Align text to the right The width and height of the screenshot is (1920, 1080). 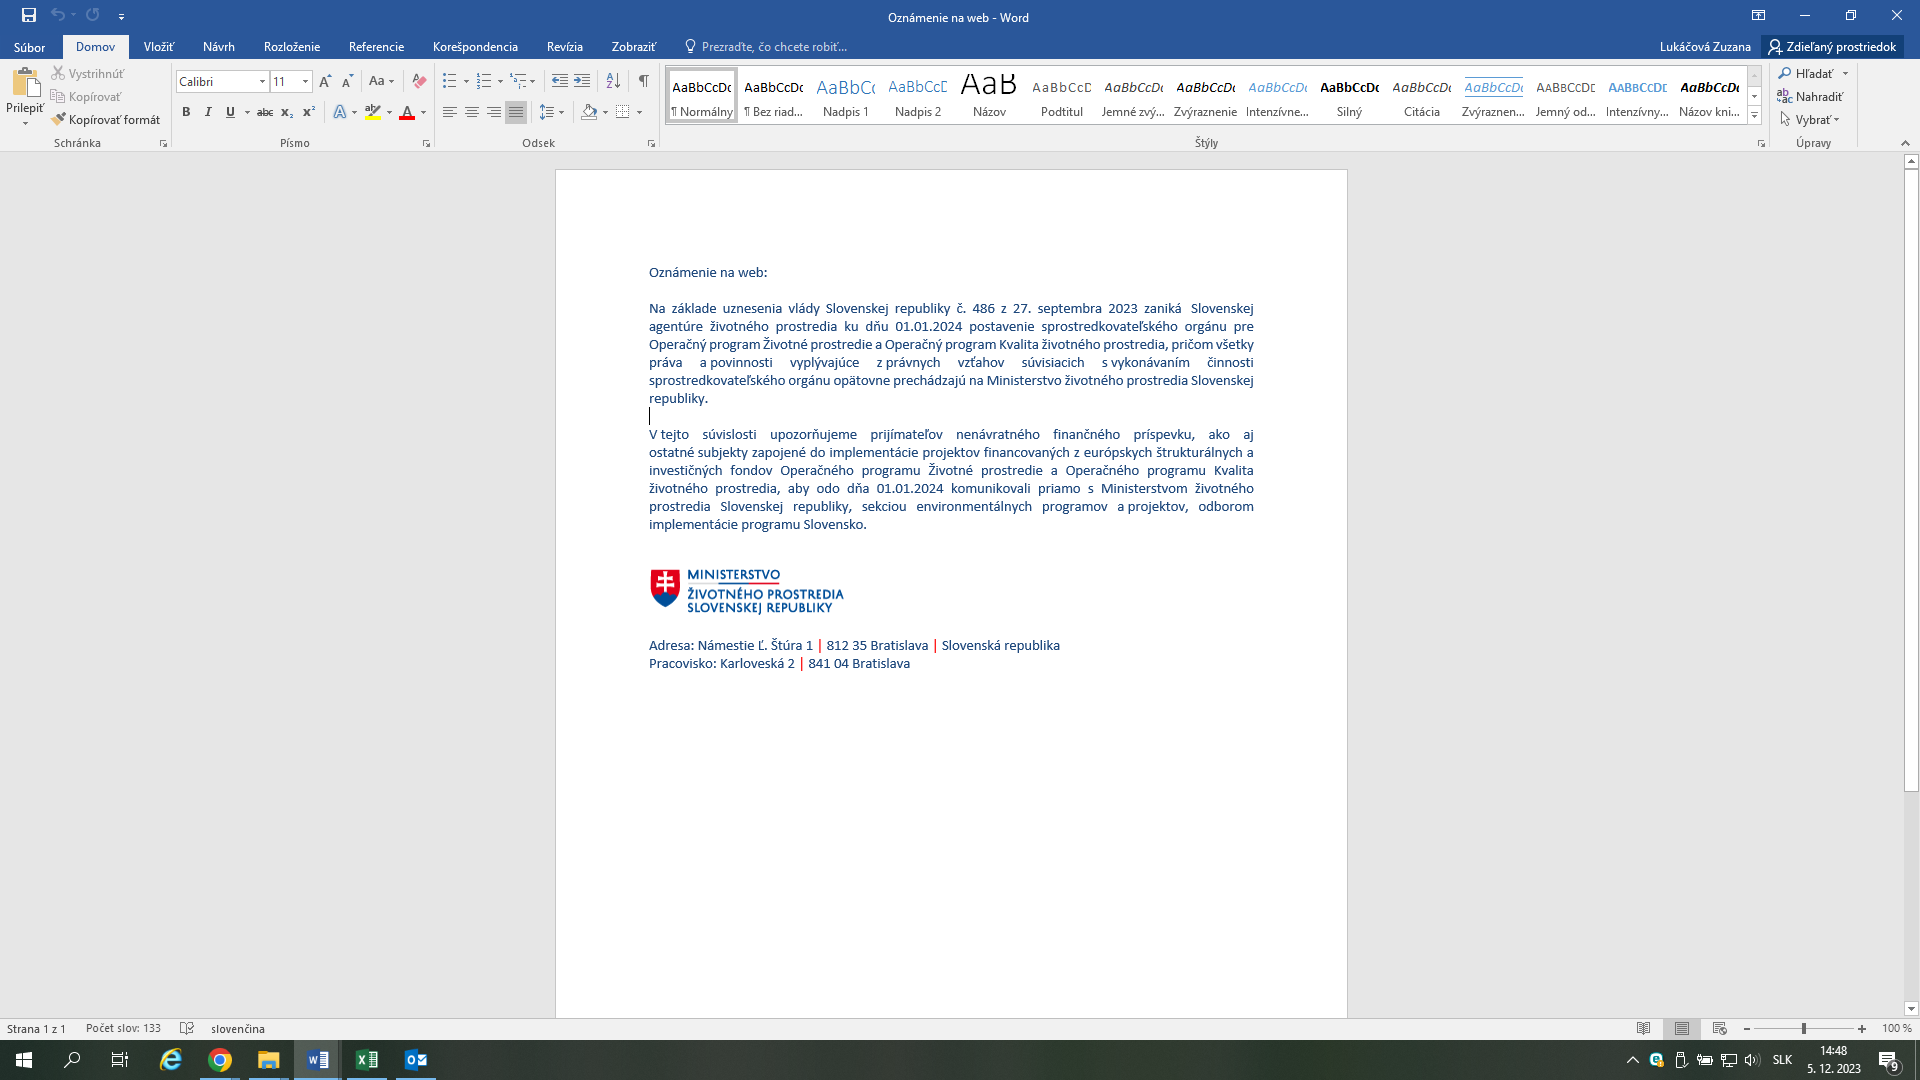tap(494, 112)
